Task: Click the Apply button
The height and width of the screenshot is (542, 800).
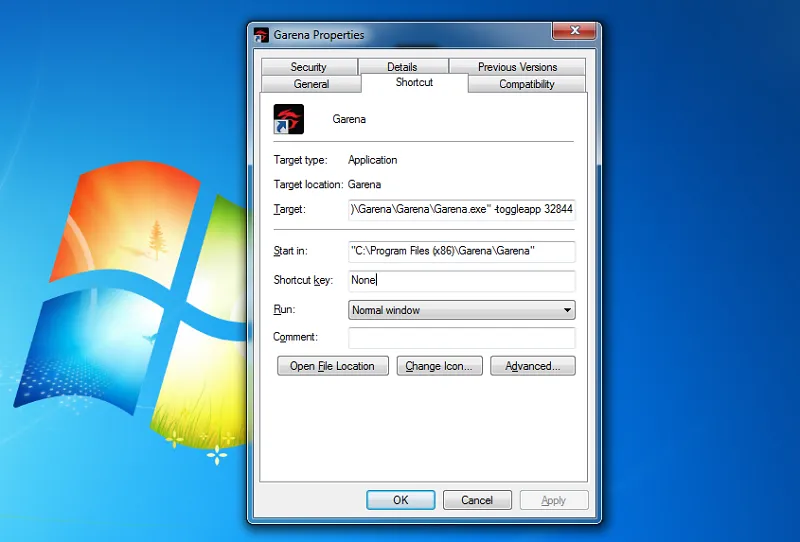Action: (553, 500)
